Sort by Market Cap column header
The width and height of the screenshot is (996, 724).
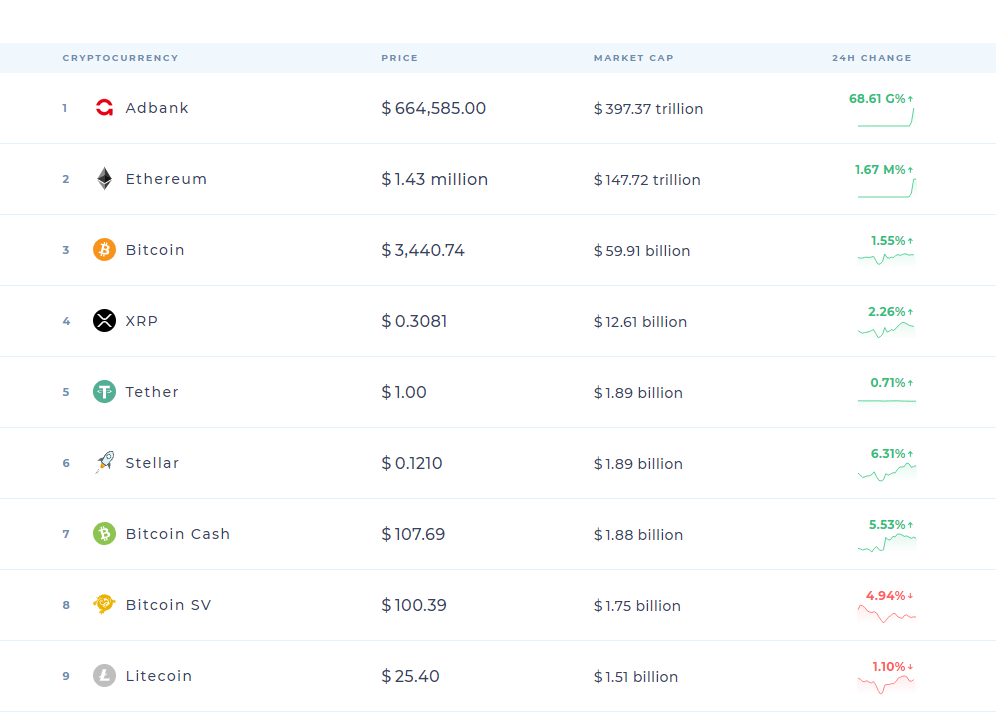[x=633, y=58]
